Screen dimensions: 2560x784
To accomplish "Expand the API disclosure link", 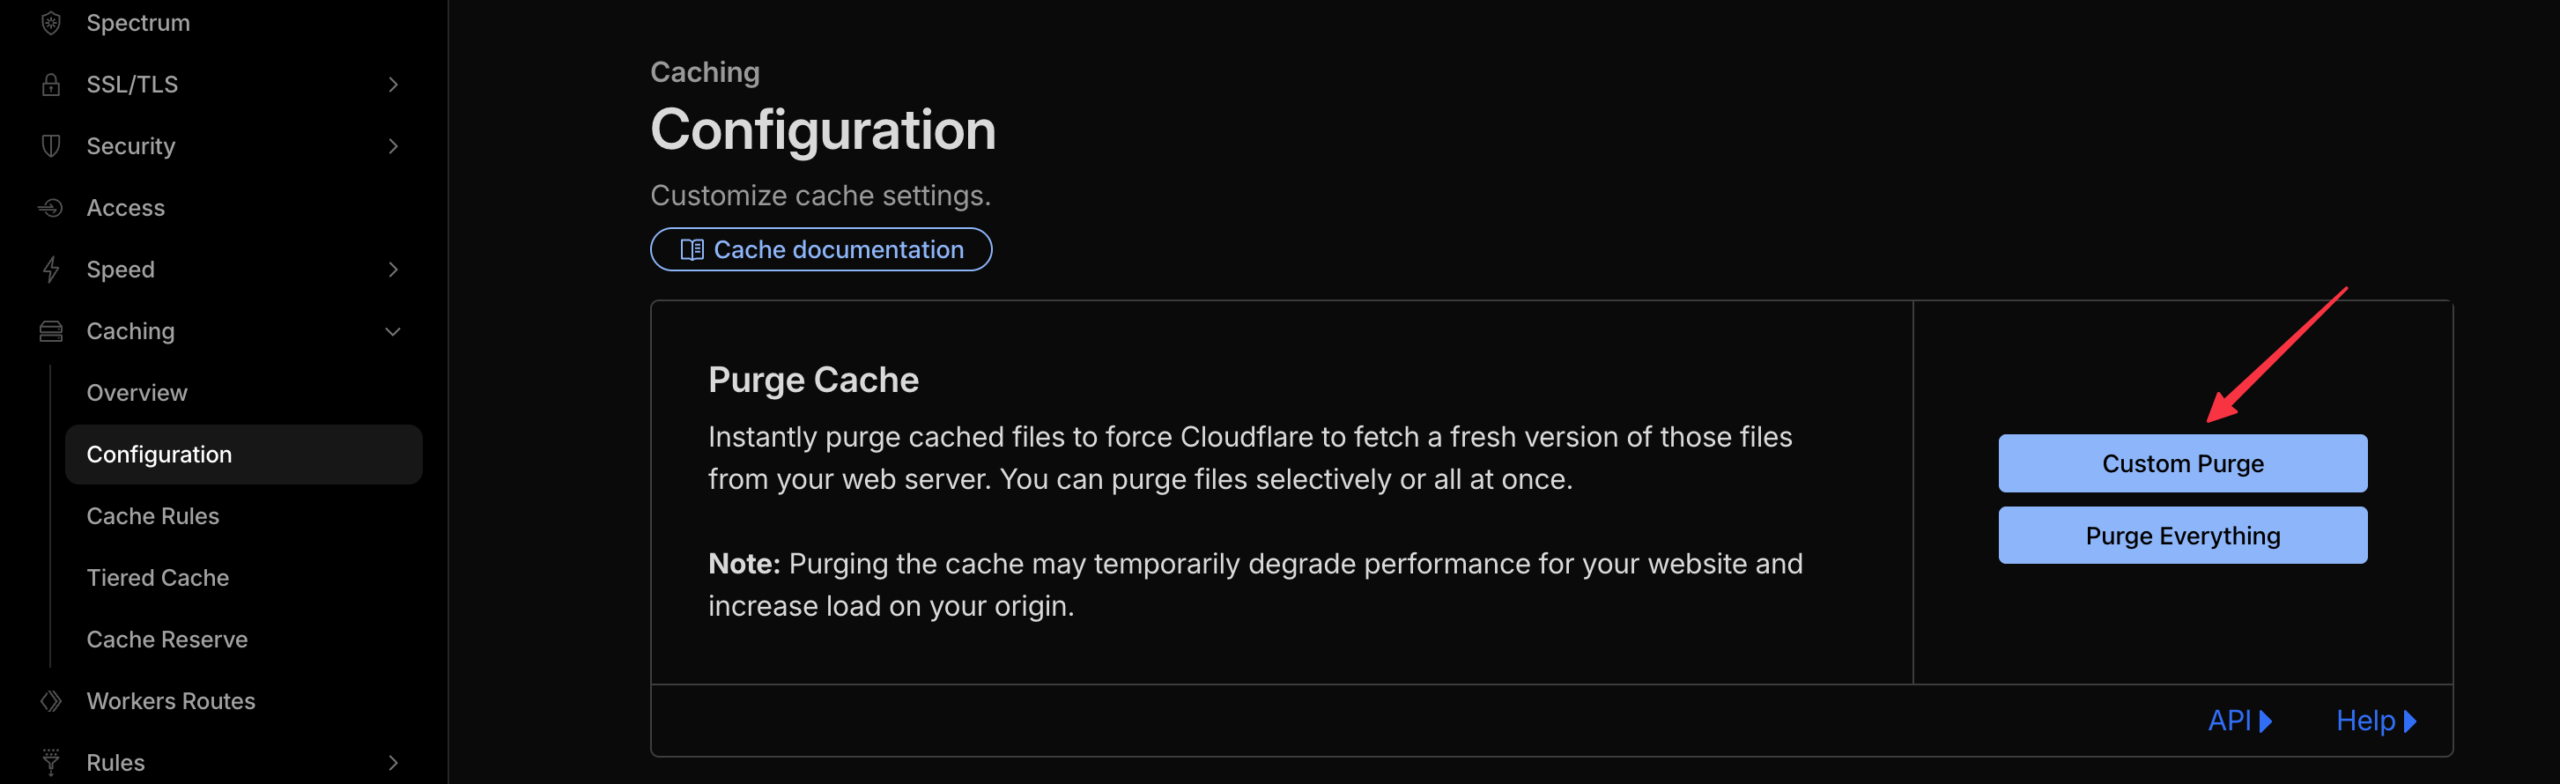I will (x=2239, y=721).
